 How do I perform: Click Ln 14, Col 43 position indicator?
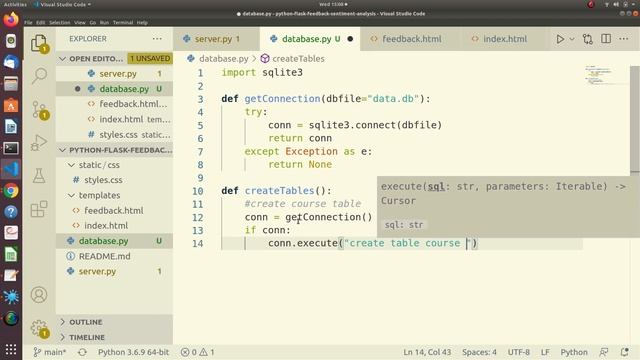click(427, 352)
